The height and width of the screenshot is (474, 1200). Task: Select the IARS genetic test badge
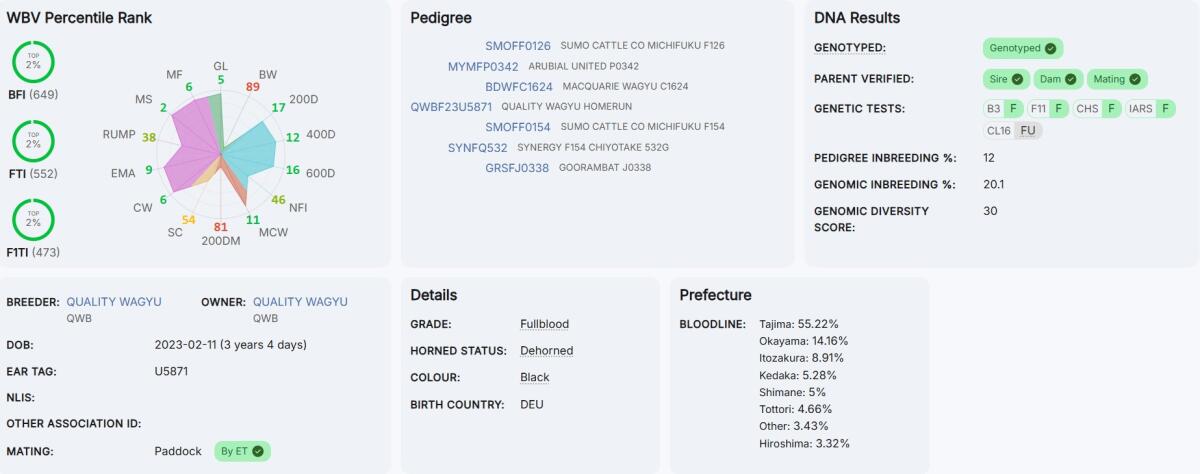pyautogui.click(x=1149, y=108)
